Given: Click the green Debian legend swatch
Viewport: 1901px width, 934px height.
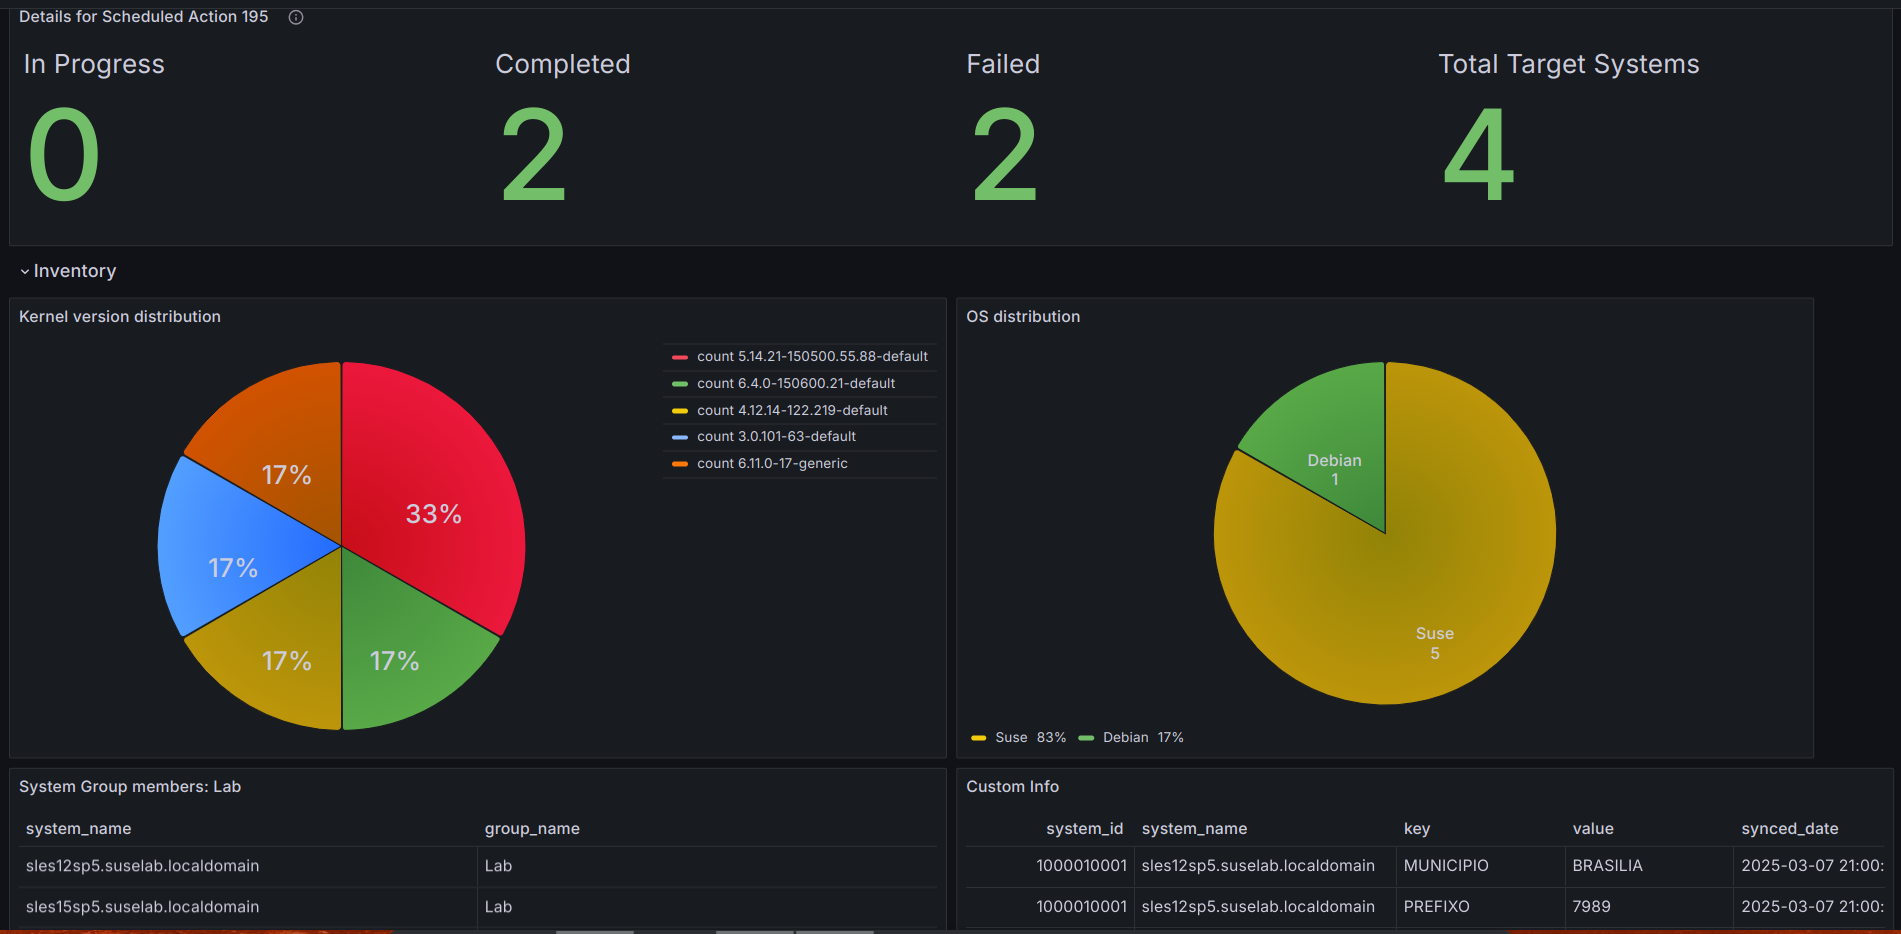Looking at the screenshot, I should point(1086,738).
